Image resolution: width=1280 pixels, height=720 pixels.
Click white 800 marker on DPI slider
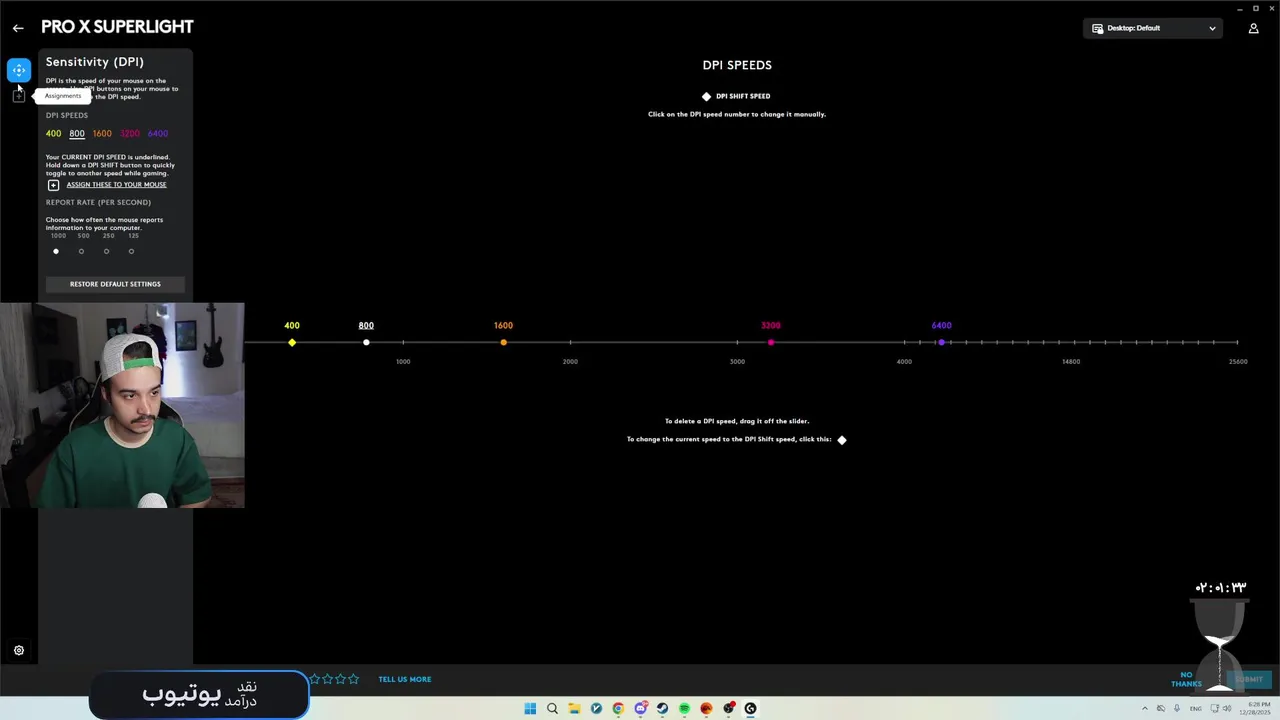[x=366, y=343]
